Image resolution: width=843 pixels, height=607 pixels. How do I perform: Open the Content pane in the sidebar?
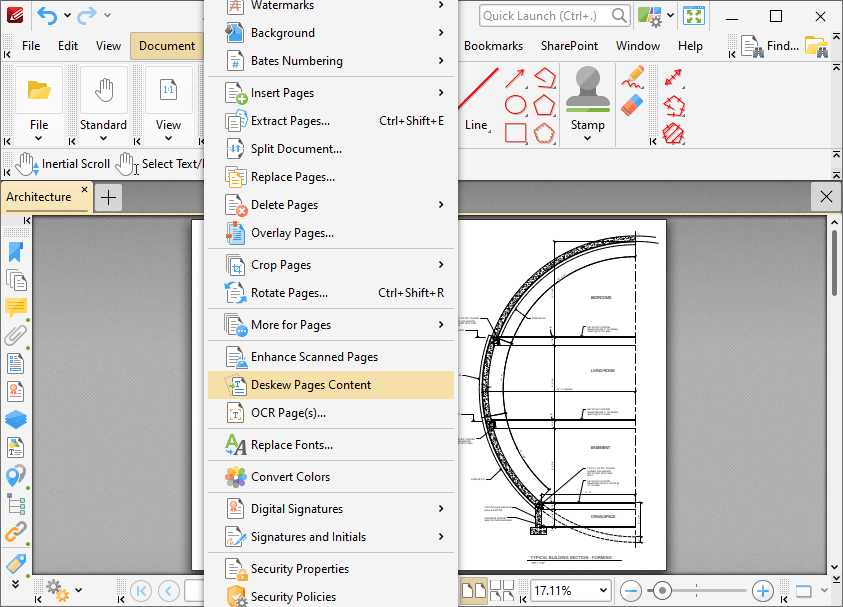[16, 447]
